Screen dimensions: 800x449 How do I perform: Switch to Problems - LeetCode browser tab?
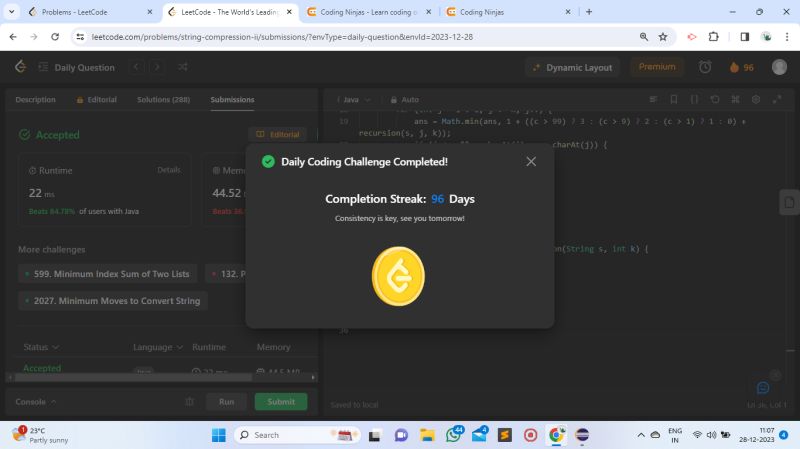[91, 12]
